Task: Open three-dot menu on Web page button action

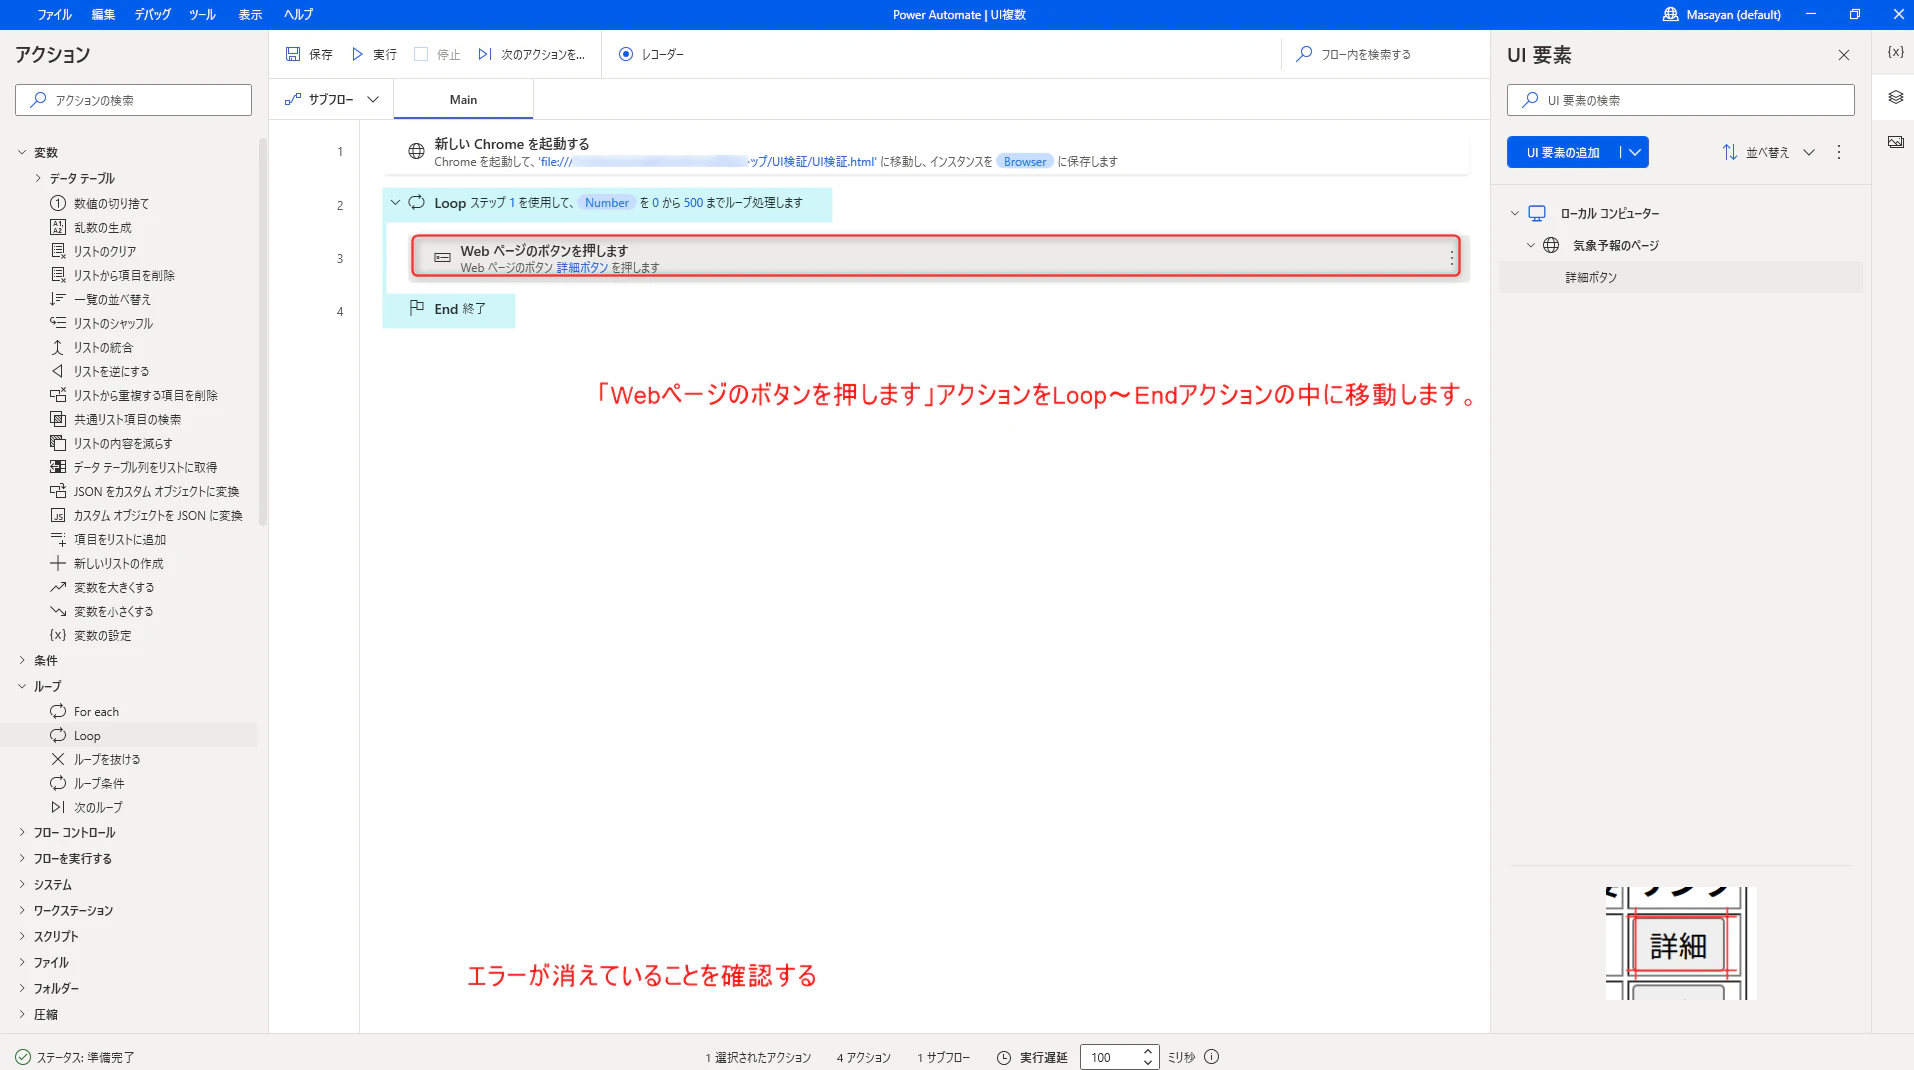Action: pyautogui.click(x=1451, y=258)
